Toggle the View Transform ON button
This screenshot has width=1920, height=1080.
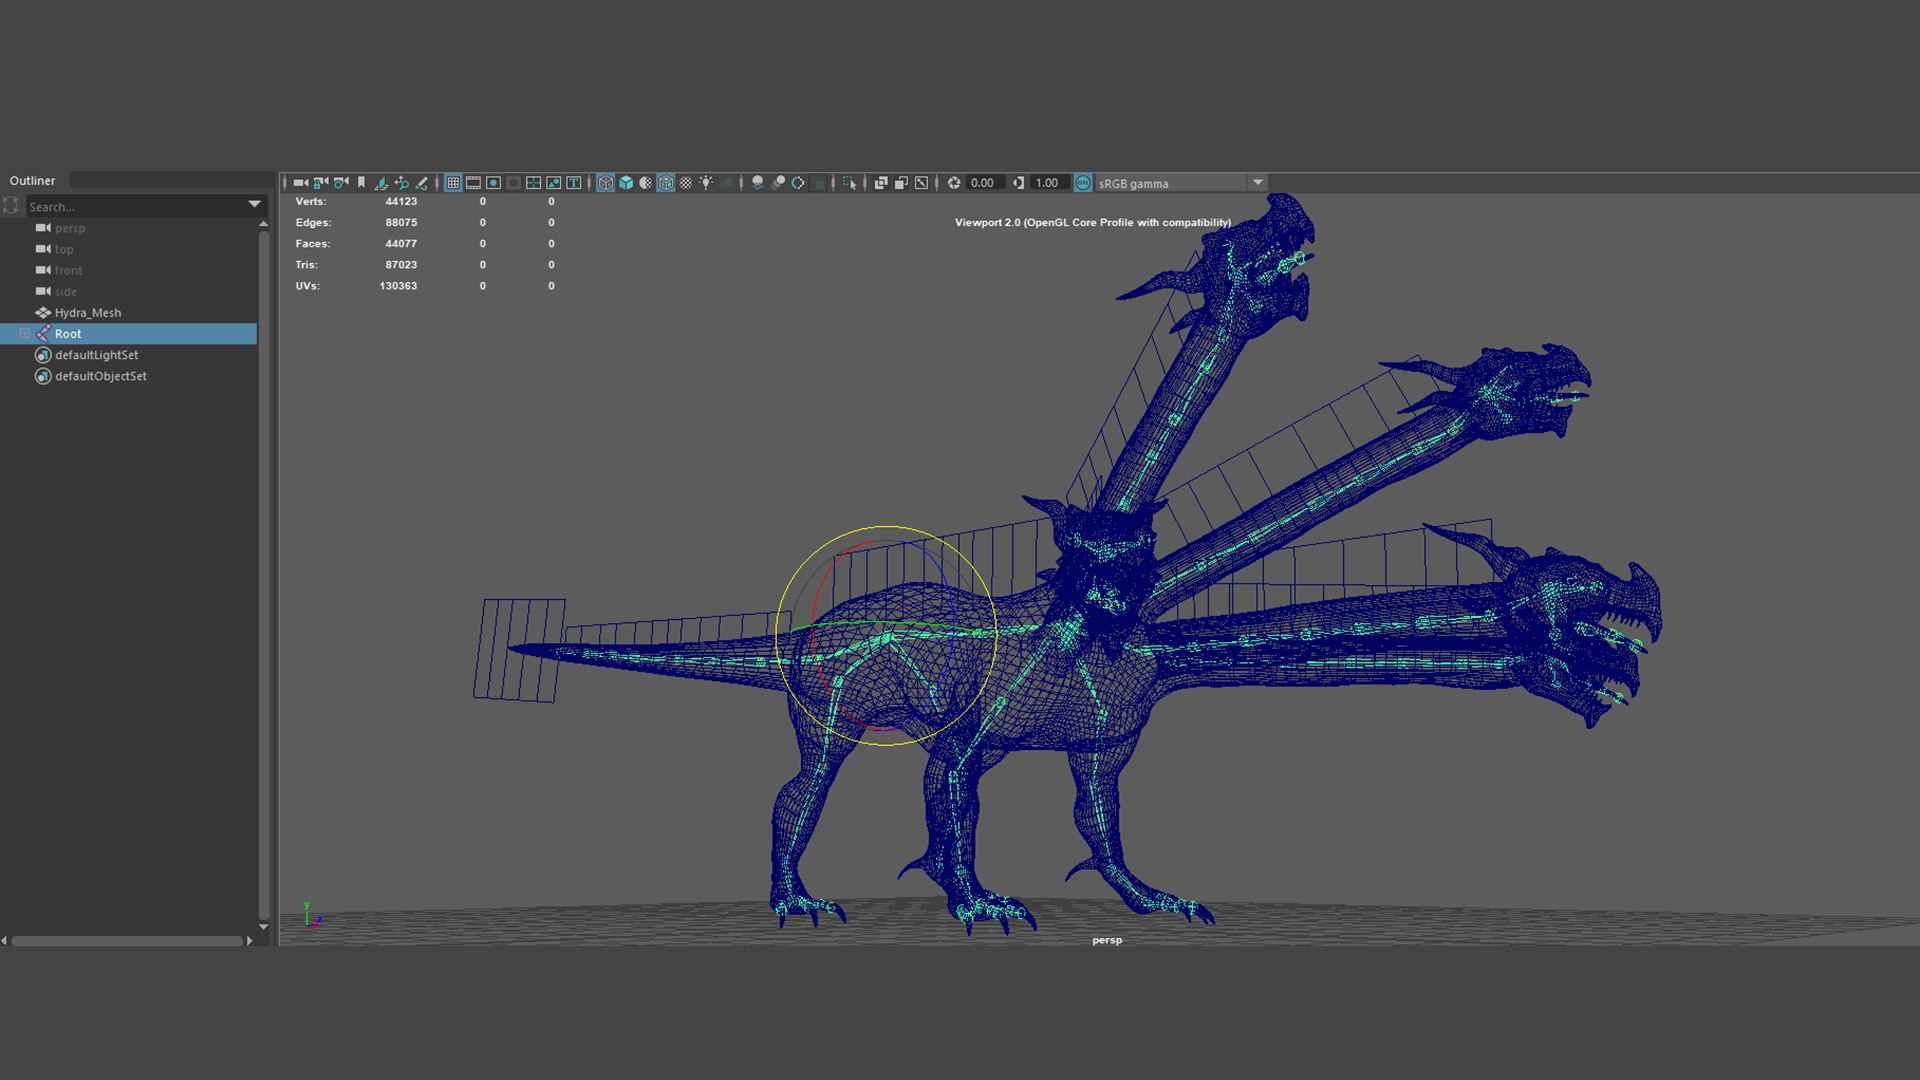click(x=1082, y=183)
